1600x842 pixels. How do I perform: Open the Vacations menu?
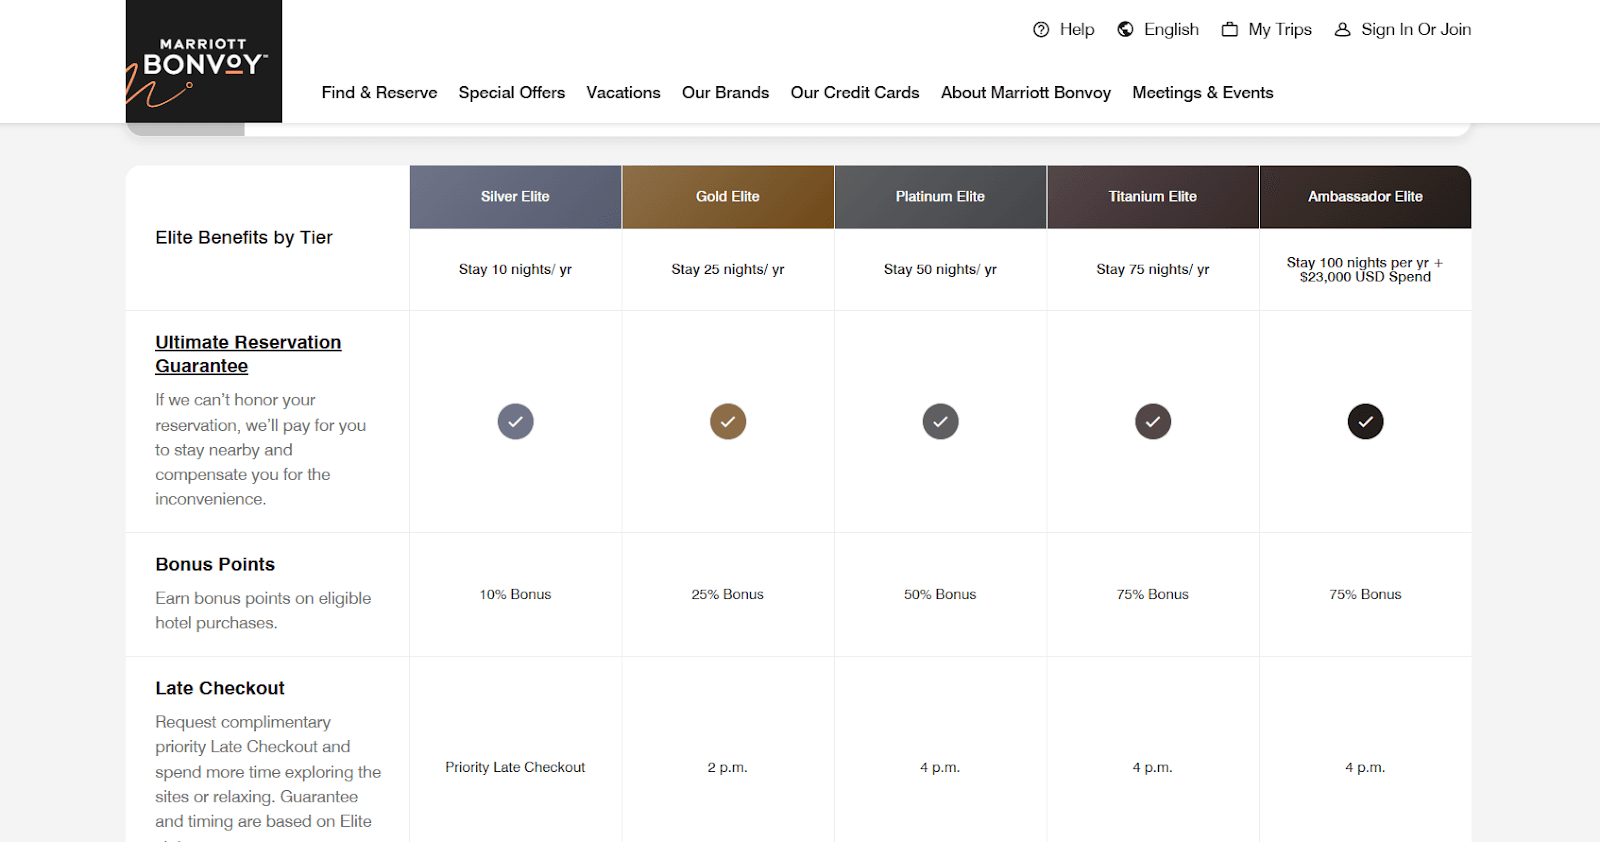(x=623, y=93)
